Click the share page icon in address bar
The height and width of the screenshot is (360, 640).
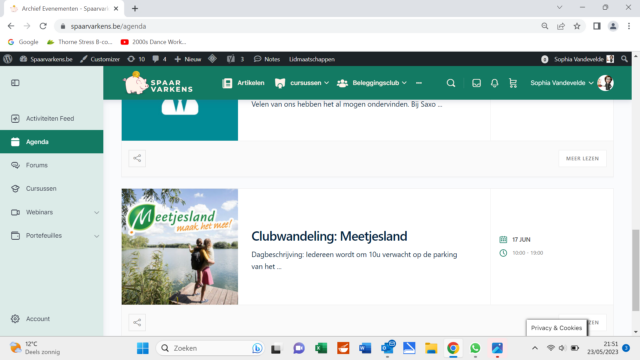561,26
